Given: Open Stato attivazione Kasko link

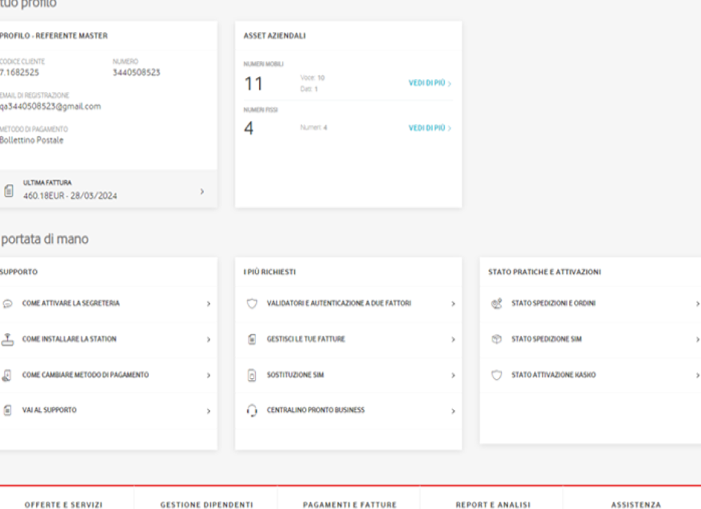Looking at the screenshot, I should point(553,374).
